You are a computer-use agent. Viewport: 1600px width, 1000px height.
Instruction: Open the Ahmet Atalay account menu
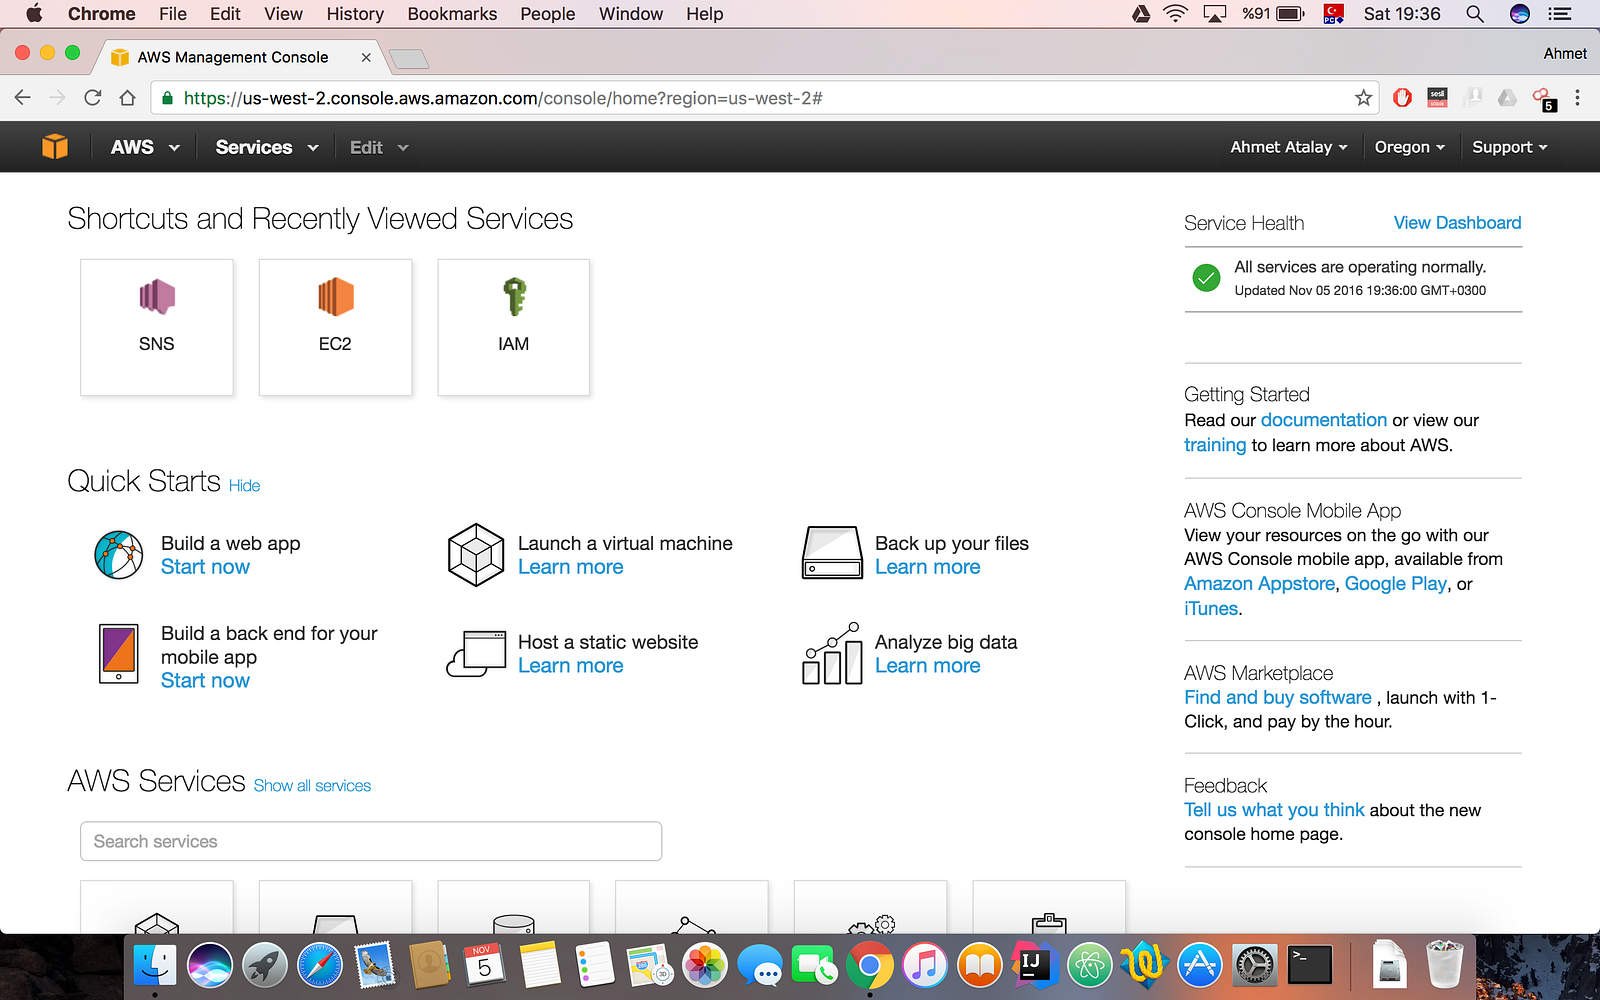1289,147
